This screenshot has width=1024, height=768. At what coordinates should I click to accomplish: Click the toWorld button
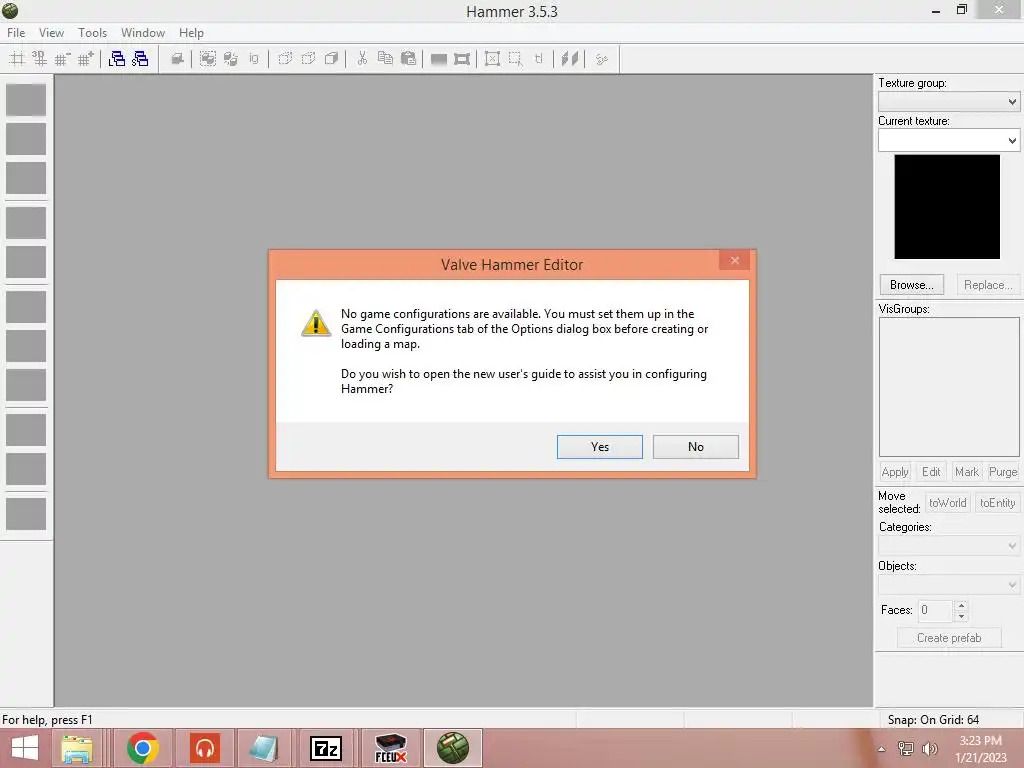point(948,503)
